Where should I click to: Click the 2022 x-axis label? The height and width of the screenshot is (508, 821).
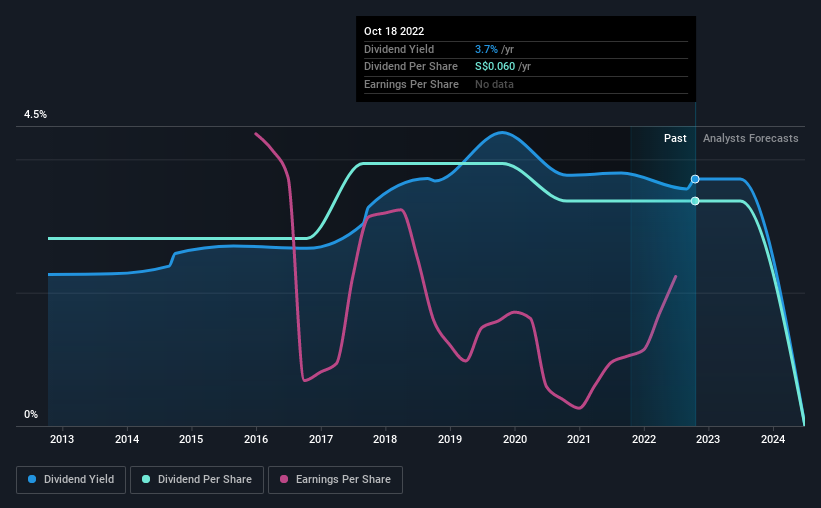point(644,439)
